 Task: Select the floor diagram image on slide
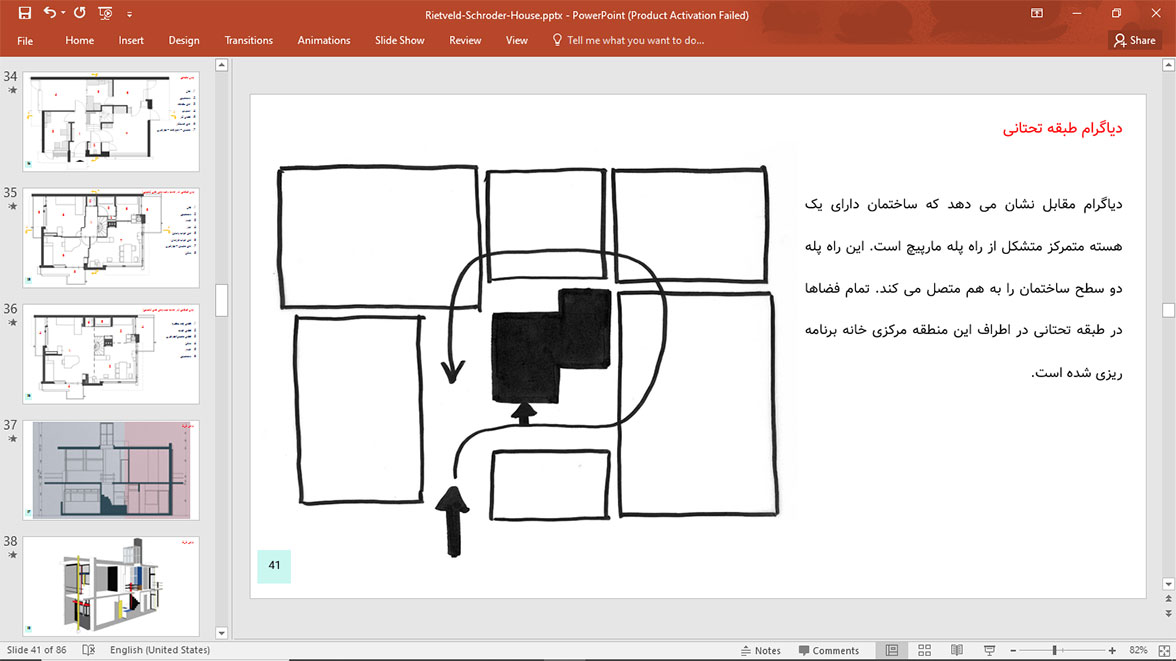pyautogui.click(x=528, y=360)
